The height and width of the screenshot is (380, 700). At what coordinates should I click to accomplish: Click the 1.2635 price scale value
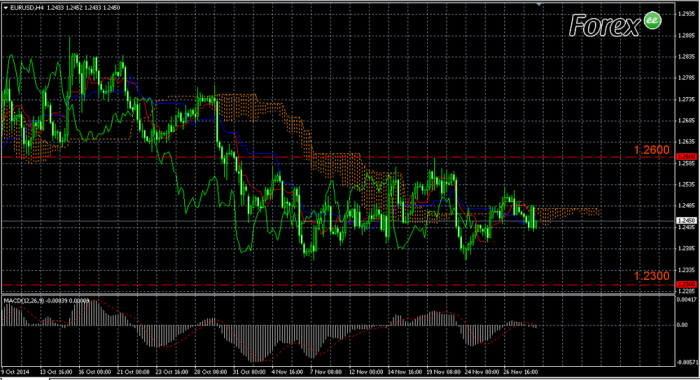[x=686, y=142]
